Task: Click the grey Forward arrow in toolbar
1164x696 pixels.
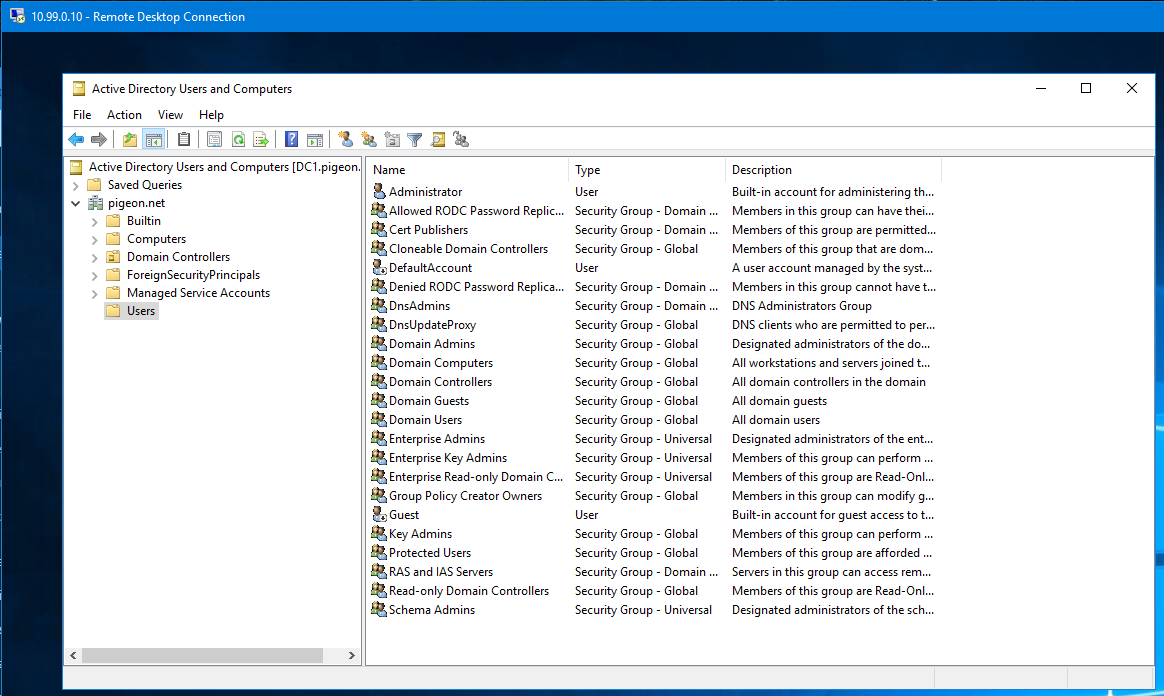Action: coord(99,139)
